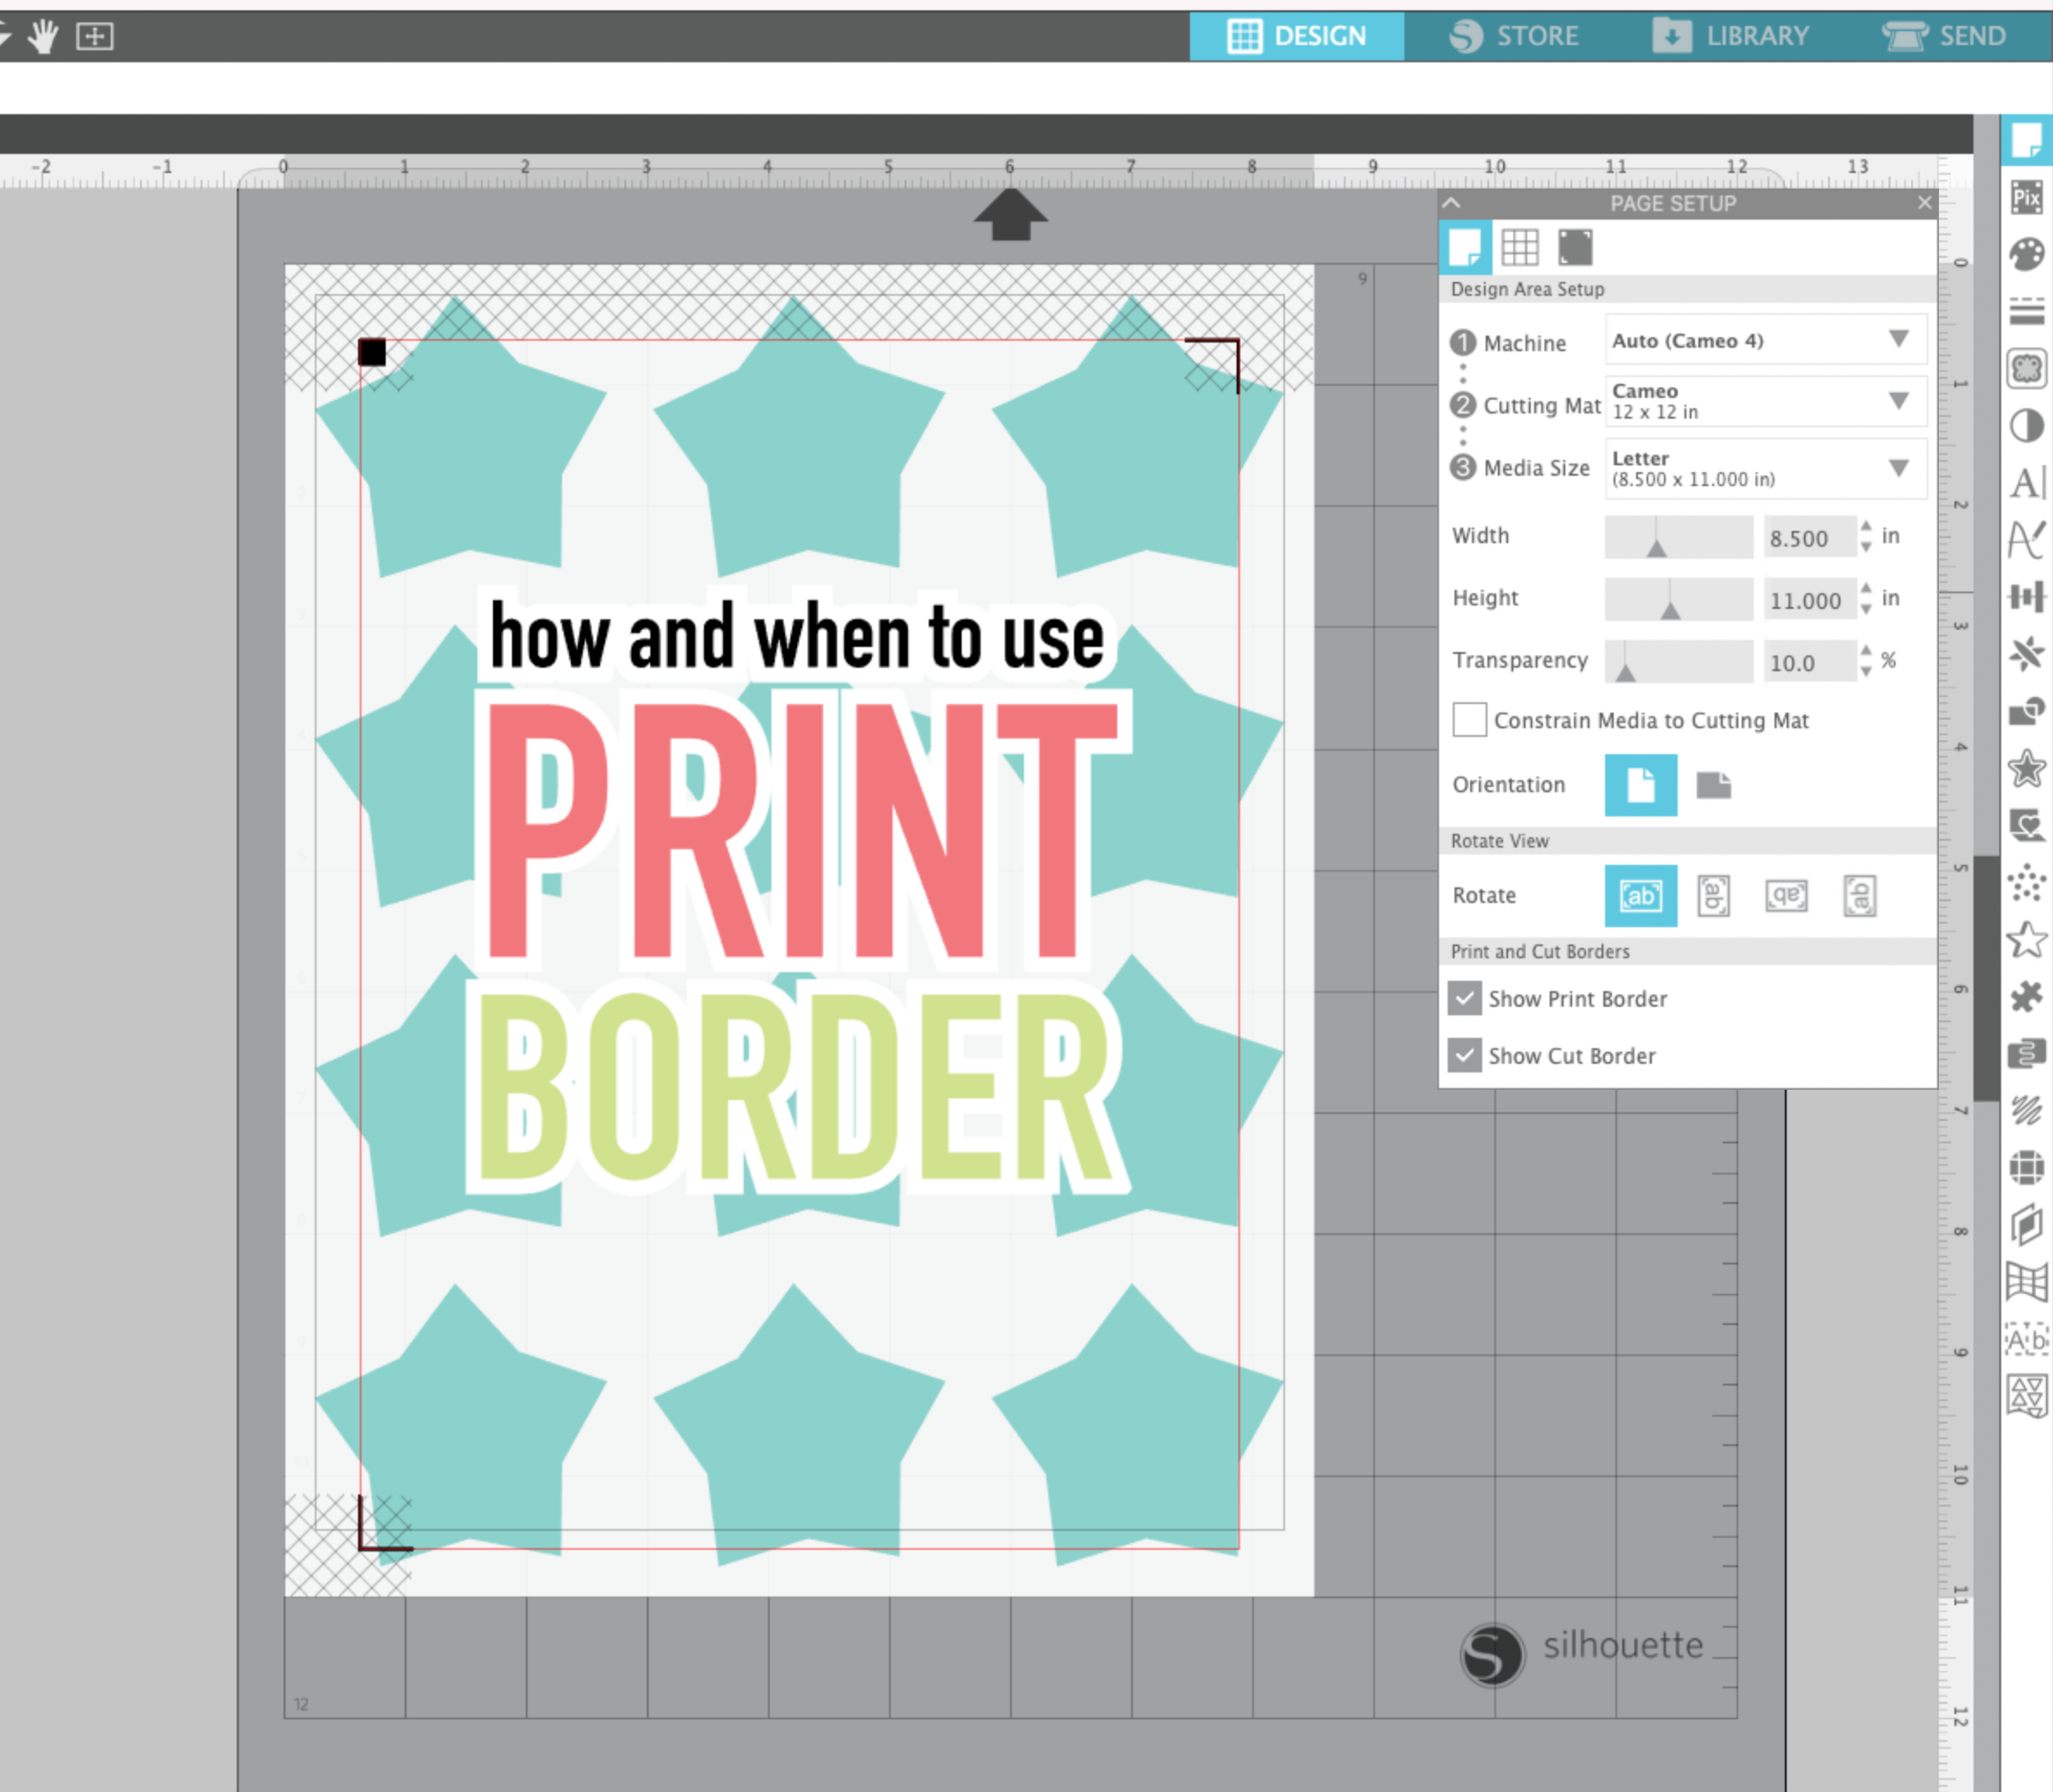Open the Fill color palette panel

click(x=2026, y=254)
